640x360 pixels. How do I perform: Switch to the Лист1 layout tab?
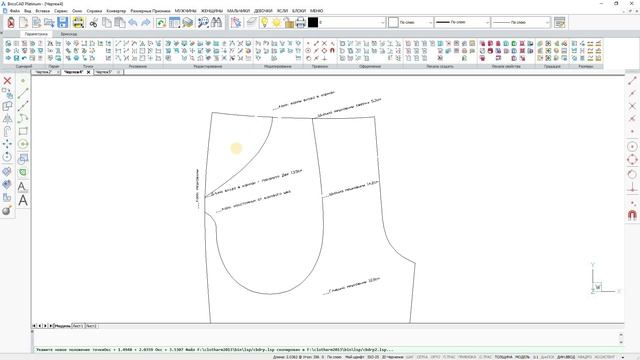click(78, 326)
